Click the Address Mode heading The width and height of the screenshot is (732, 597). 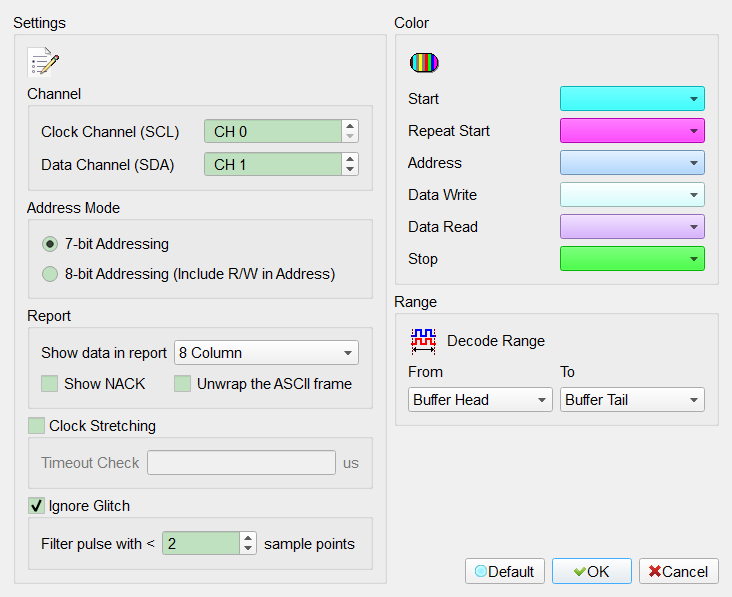click(x=73, y=208)
